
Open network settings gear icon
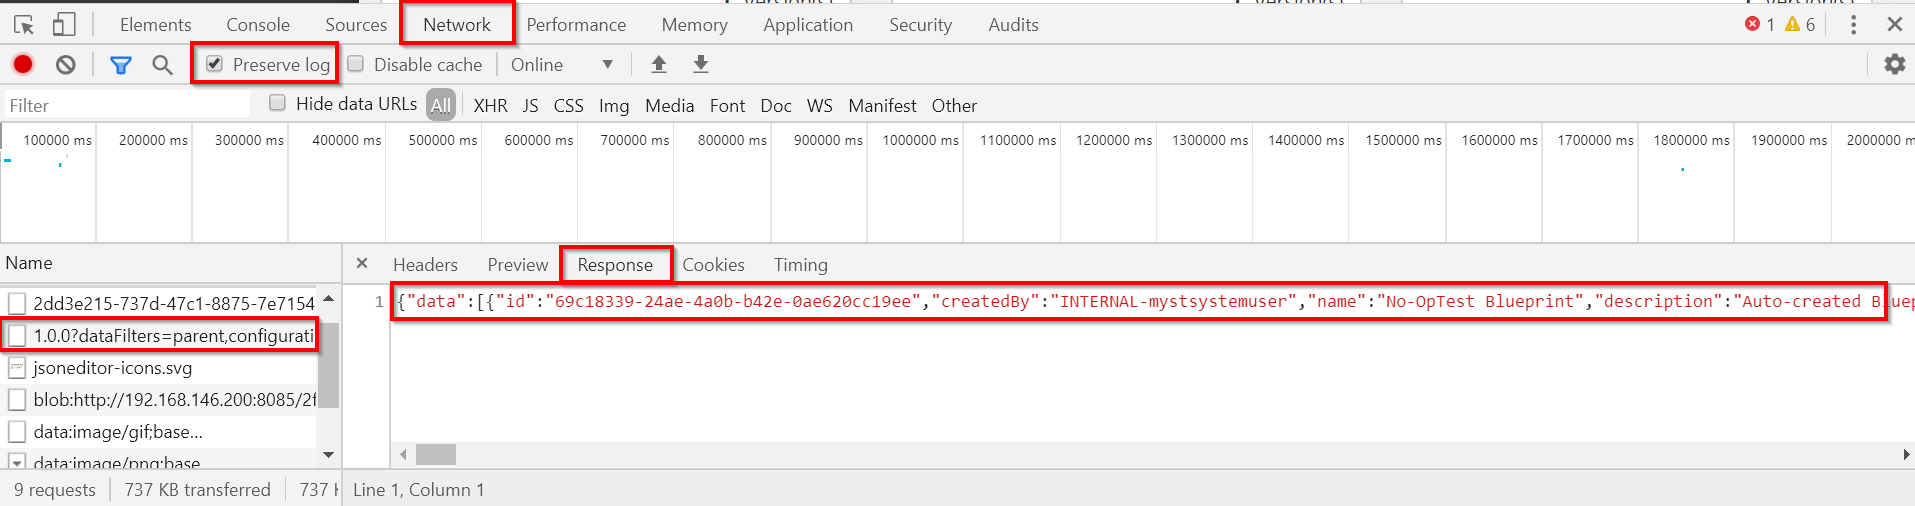pos(1894,65)
